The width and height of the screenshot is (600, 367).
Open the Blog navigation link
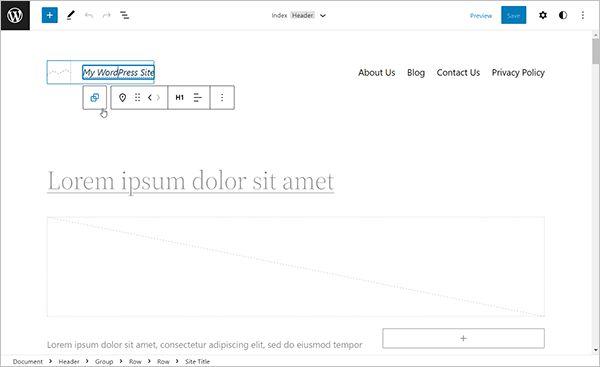[416, 73]
